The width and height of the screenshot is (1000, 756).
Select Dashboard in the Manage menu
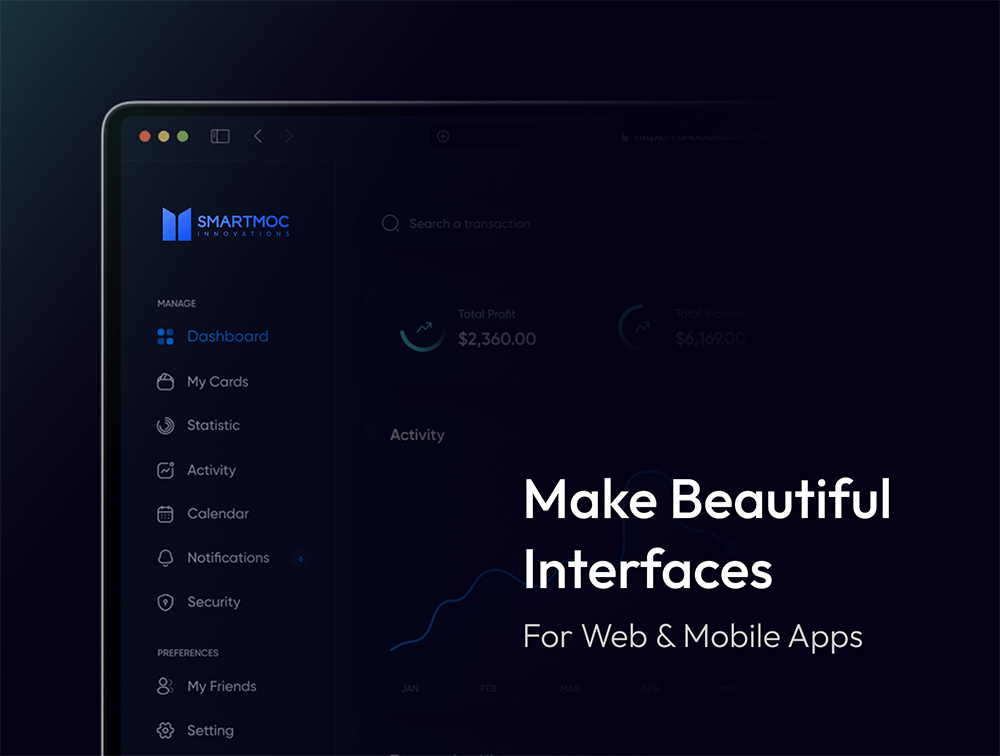coord(227,337)
